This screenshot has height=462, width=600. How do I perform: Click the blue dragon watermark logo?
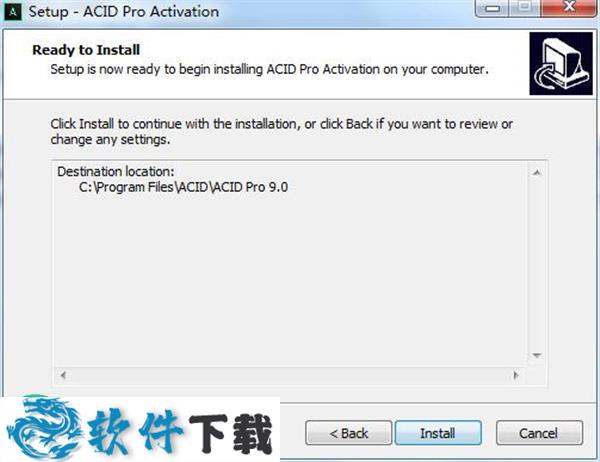point(43,428)
